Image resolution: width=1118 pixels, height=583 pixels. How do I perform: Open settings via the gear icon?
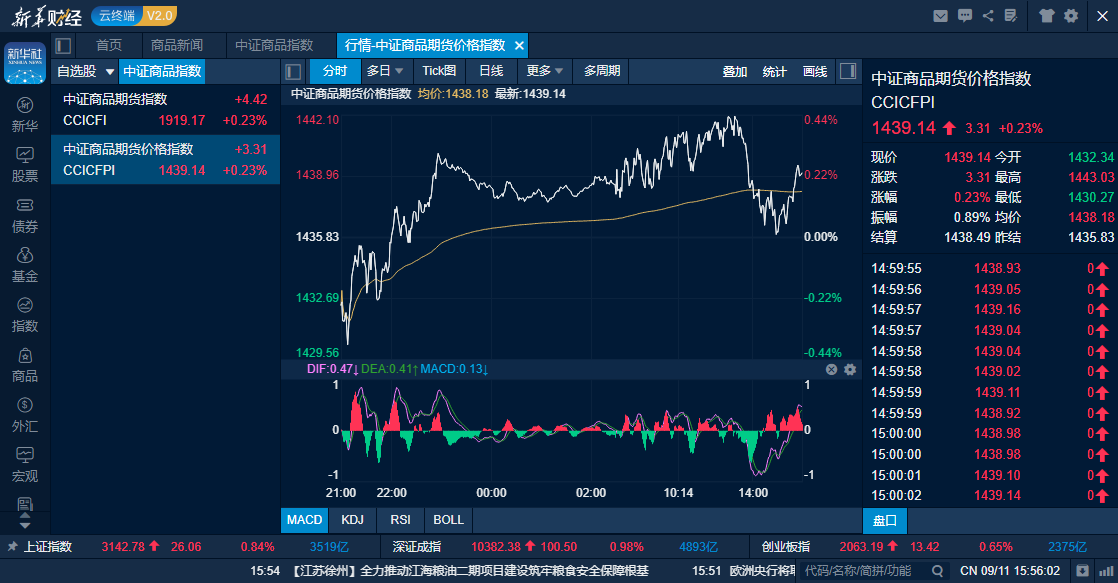pyautogui.click(x=1072, y=15)
